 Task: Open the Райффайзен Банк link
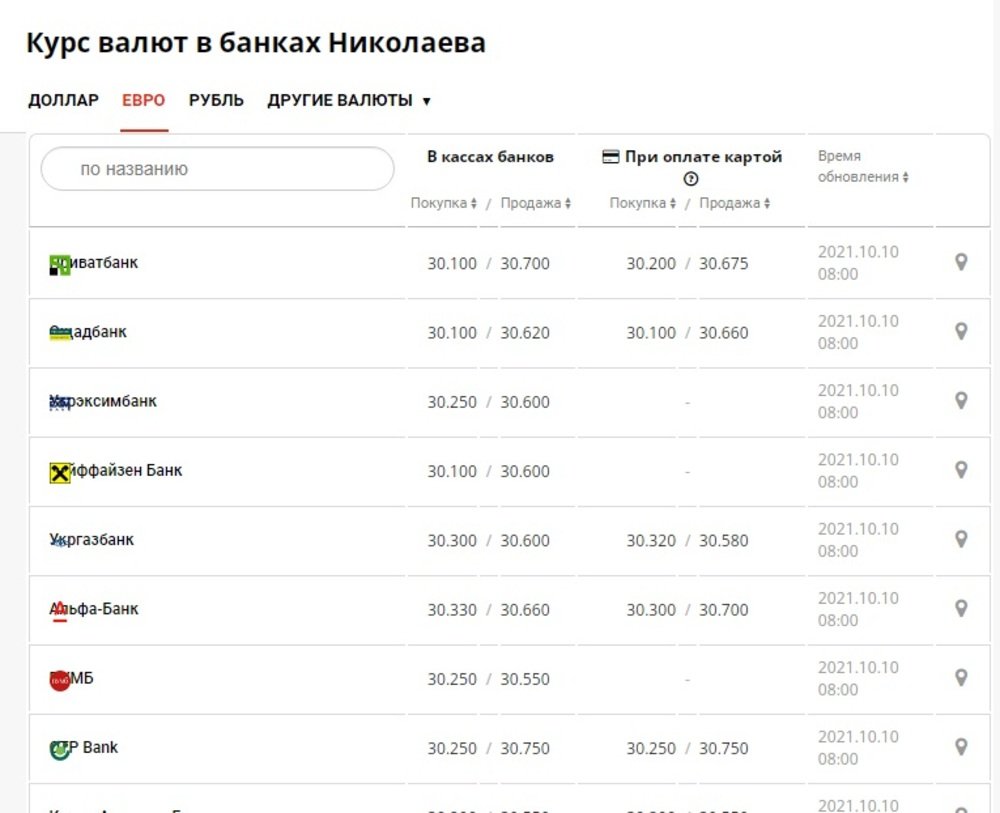coord(116,471)
